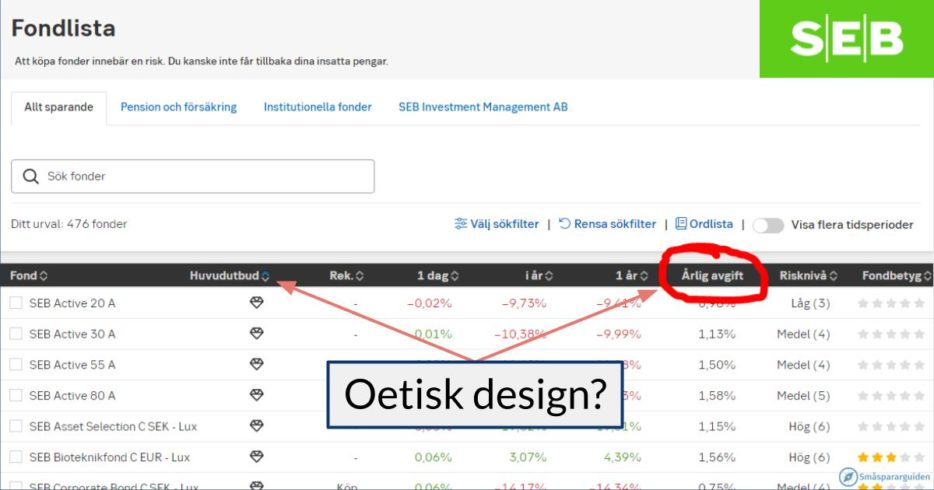Viewport: 934px width, 490px height.
Task: Click the filter sliders icon by Välj sökfilter
Action: tap(460, 224)
